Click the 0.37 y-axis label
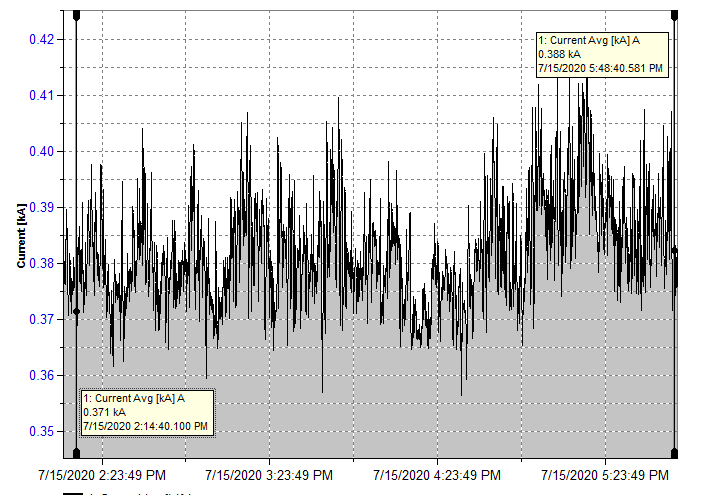 point(42,319)
